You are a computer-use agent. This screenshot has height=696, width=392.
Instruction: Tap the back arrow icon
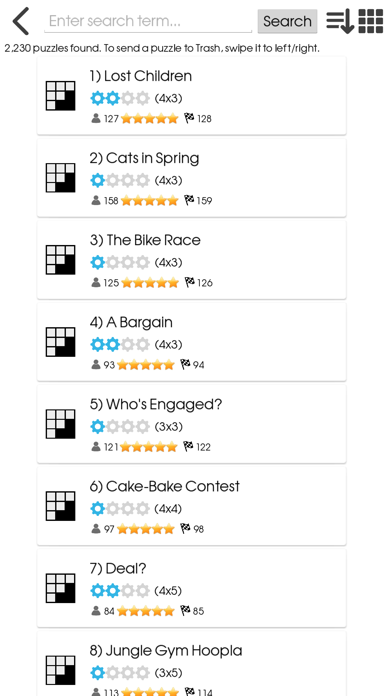point(21,21)
